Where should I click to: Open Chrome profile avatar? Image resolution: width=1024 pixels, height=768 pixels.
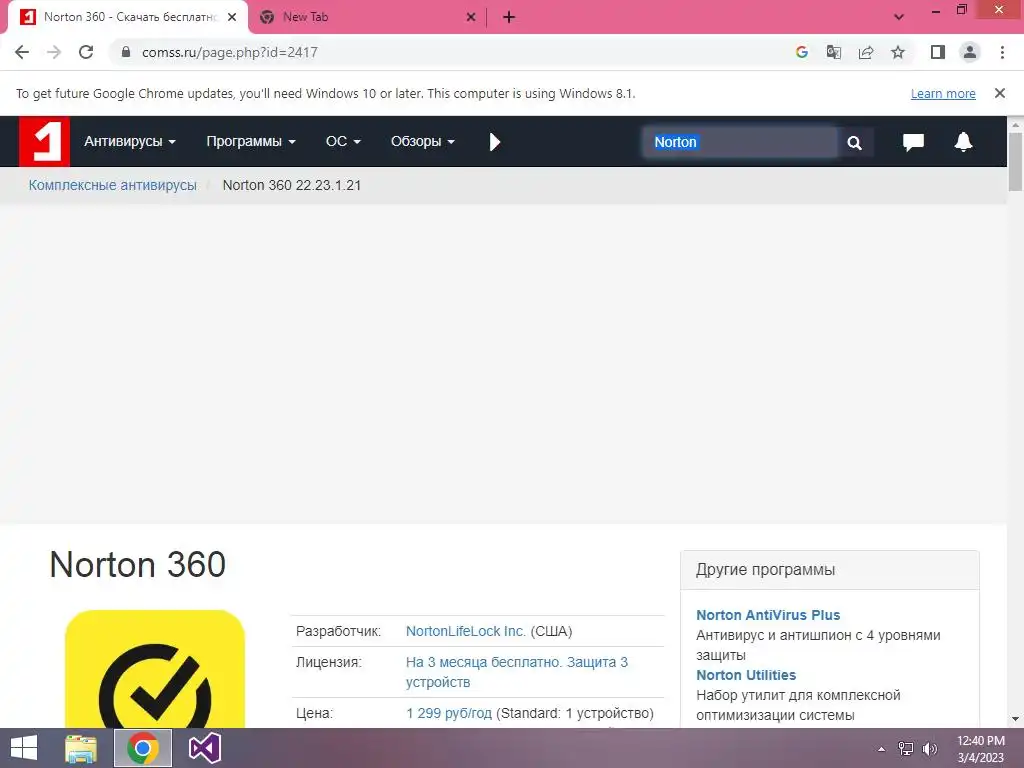click(x=970, y=52)
